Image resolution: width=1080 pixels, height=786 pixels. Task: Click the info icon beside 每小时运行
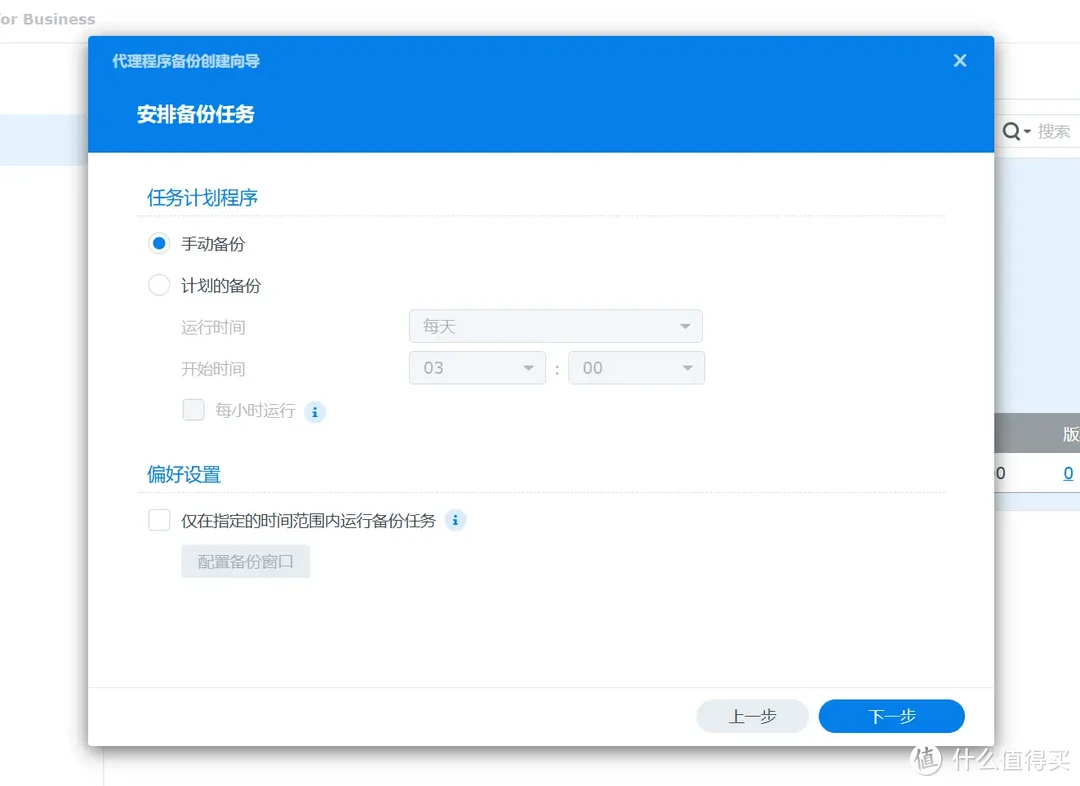[x=315, y=411]
